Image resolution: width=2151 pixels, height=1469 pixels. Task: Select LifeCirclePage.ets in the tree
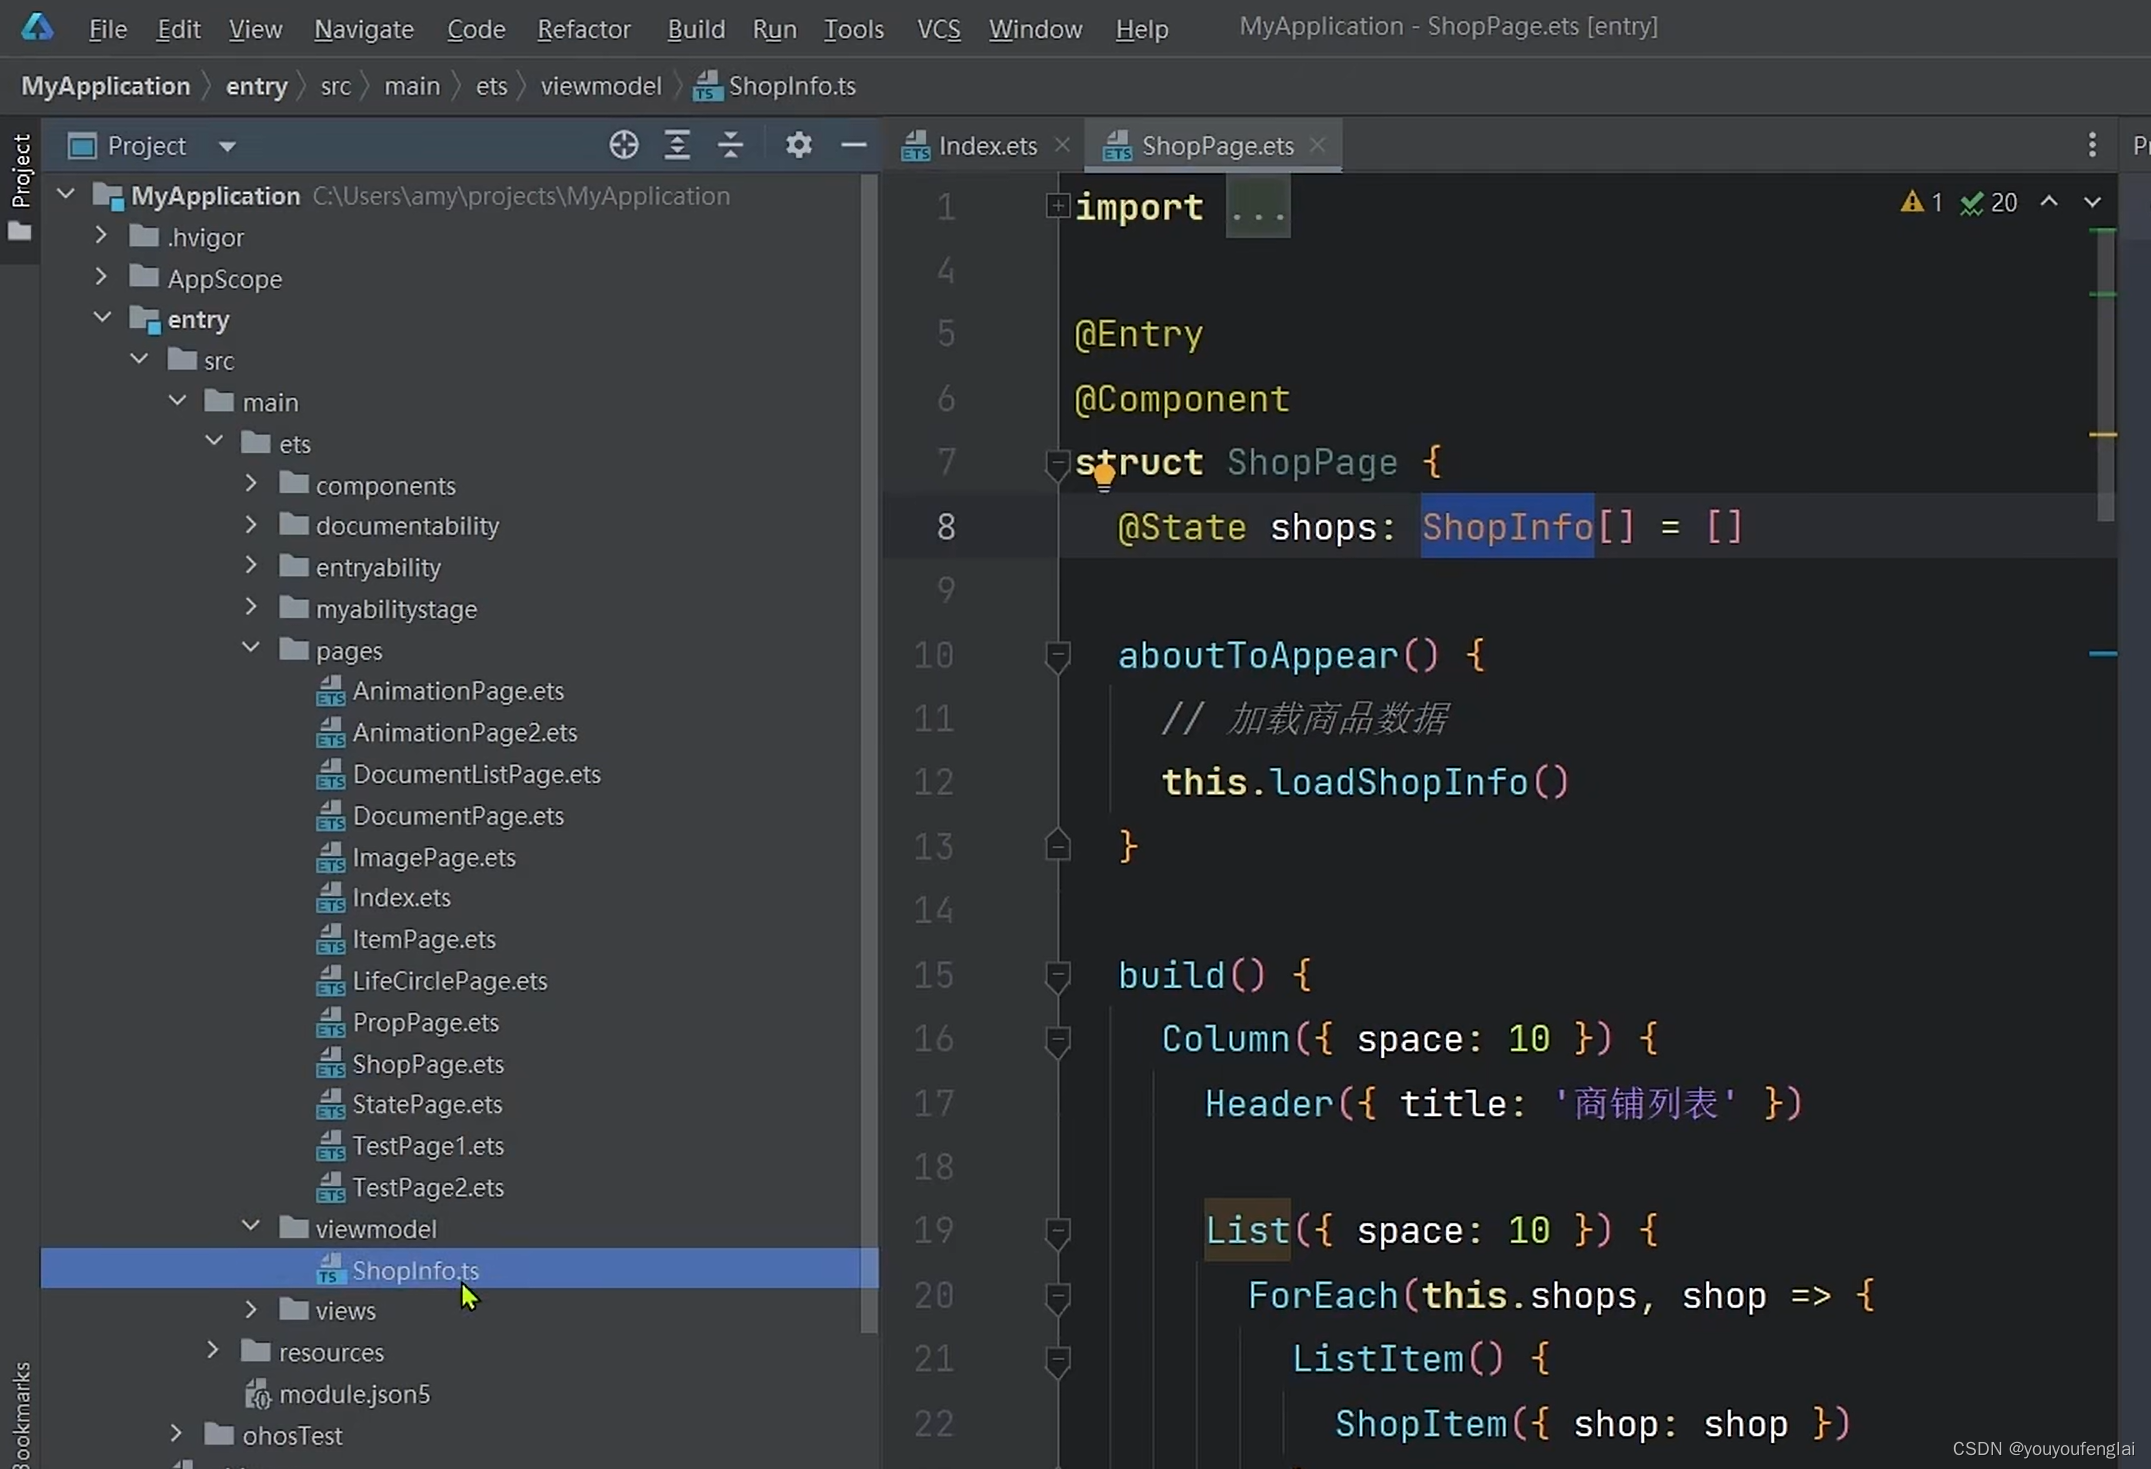coord(450,981)
